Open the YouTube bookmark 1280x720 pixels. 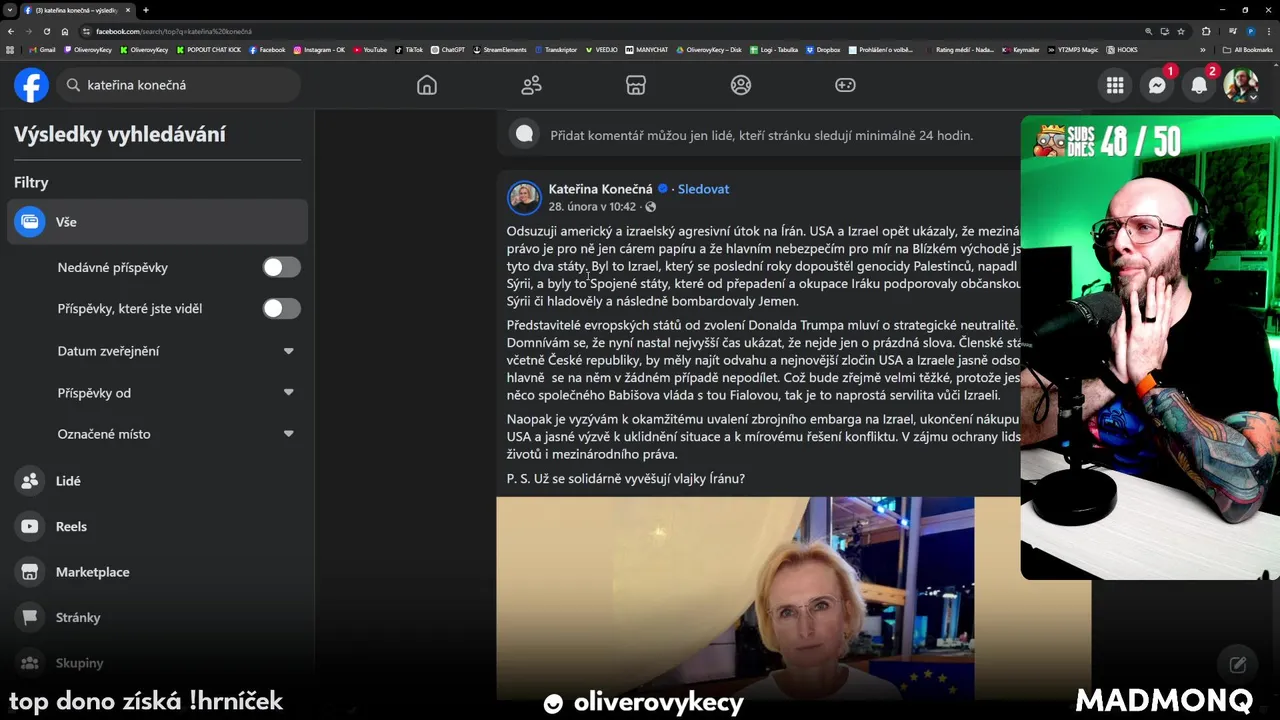tap(370, 50)
